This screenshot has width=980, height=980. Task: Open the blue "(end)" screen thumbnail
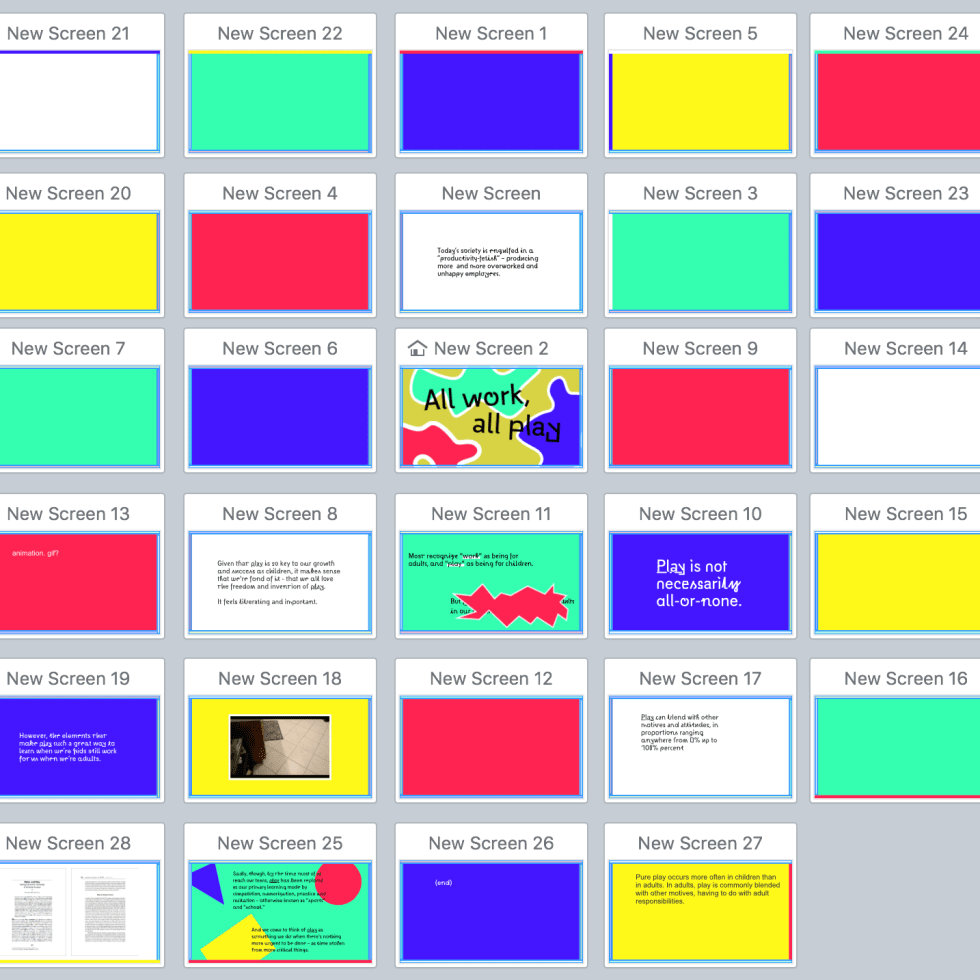click(x=490, y=911)
